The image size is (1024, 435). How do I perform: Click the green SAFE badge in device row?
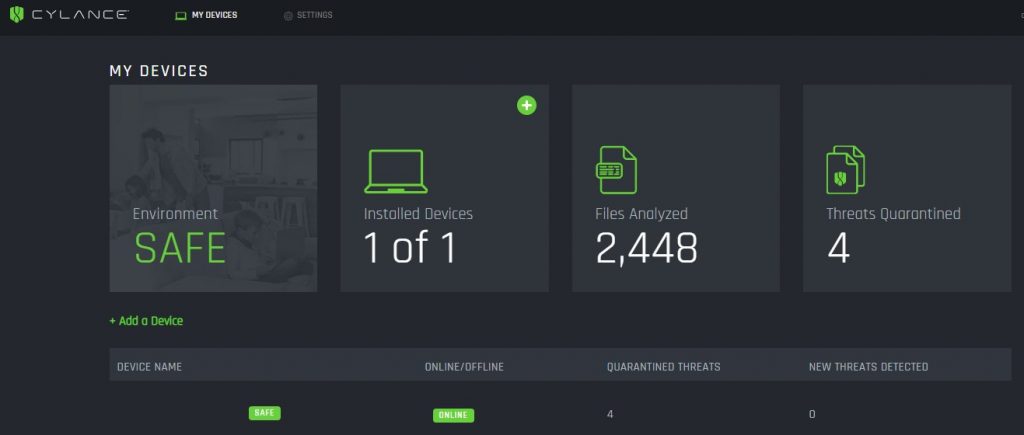point(264,413)
